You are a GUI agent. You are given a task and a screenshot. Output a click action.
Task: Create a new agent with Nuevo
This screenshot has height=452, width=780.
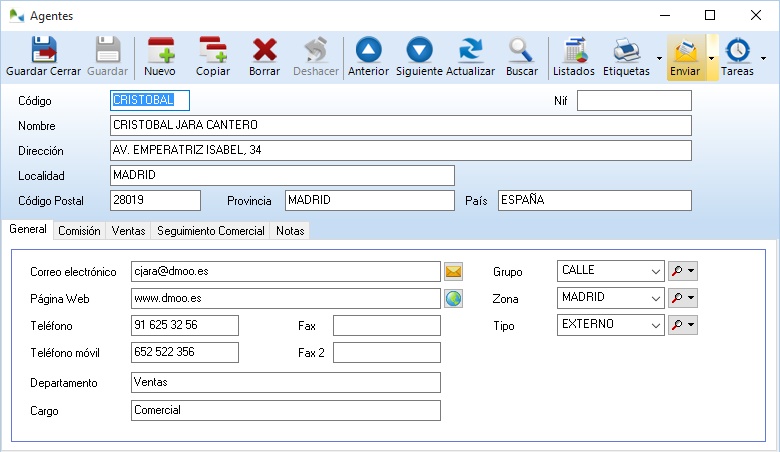point(160,57)
